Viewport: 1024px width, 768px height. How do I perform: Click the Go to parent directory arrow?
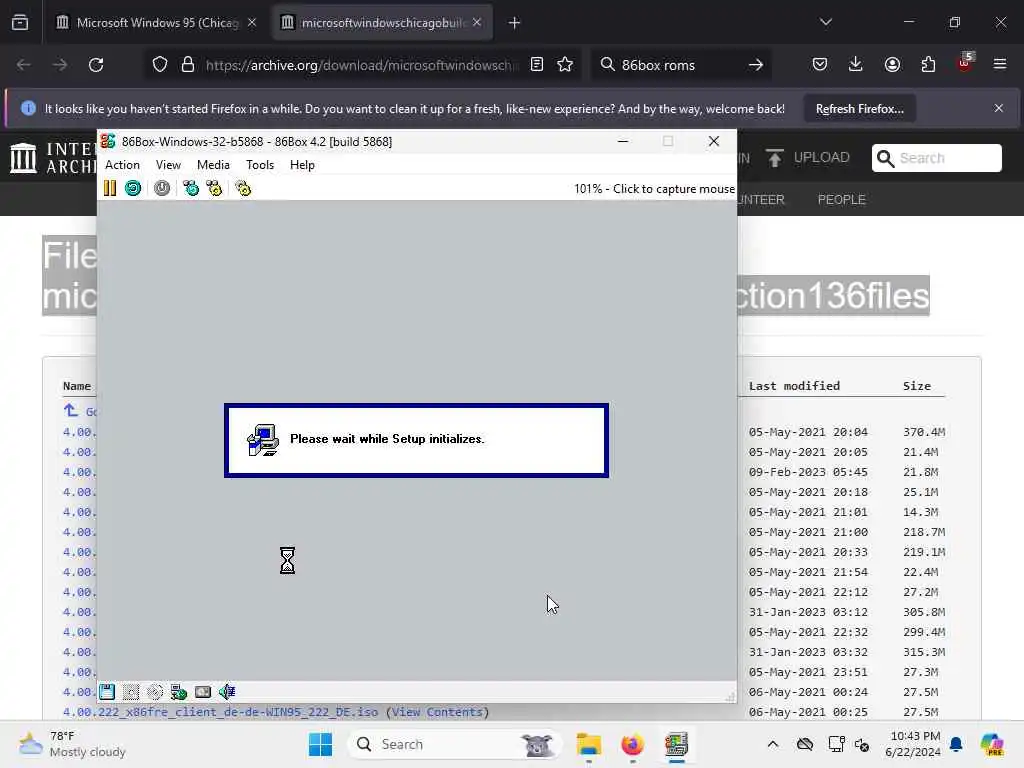pyautogui.click(x=71, y=411)
